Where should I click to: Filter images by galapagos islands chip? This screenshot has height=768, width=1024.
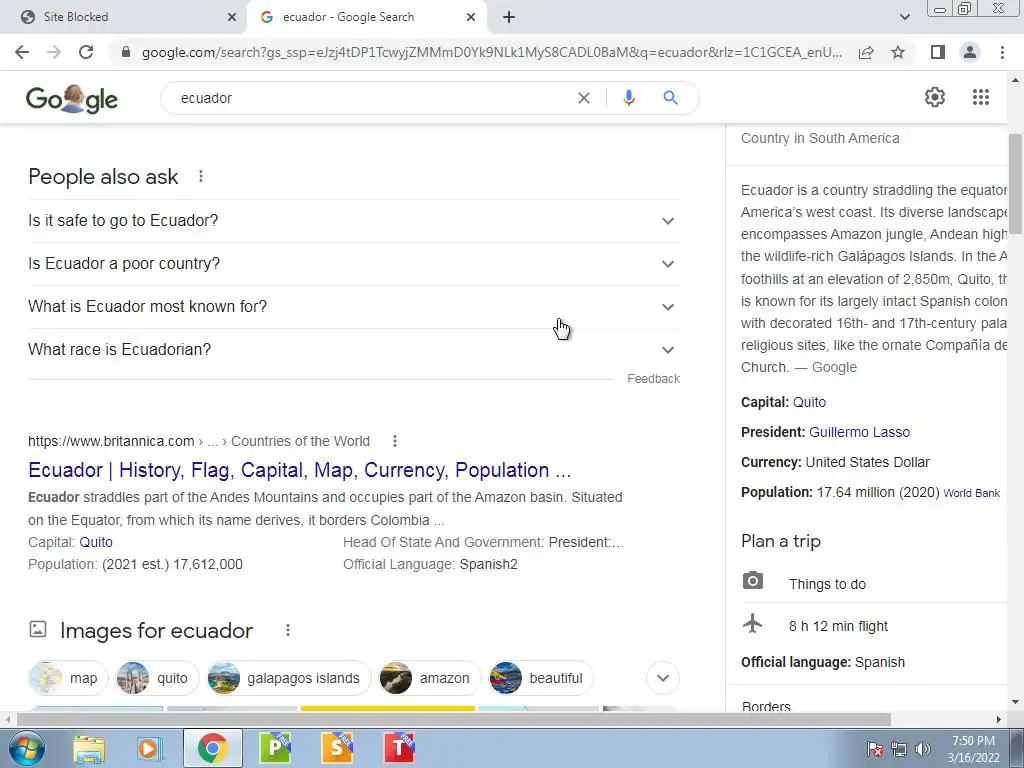coord(289,678)
